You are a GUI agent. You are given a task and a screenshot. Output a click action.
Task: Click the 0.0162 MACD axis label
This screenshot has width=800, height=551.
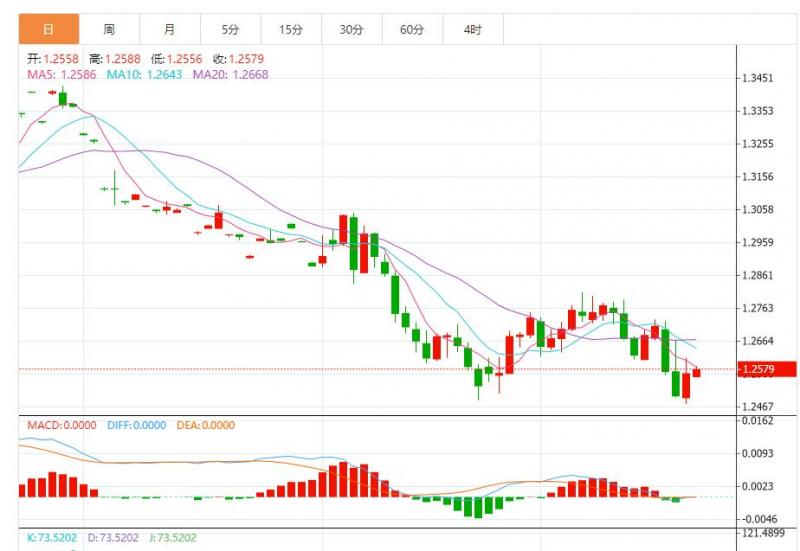click(x=758, y=421)
